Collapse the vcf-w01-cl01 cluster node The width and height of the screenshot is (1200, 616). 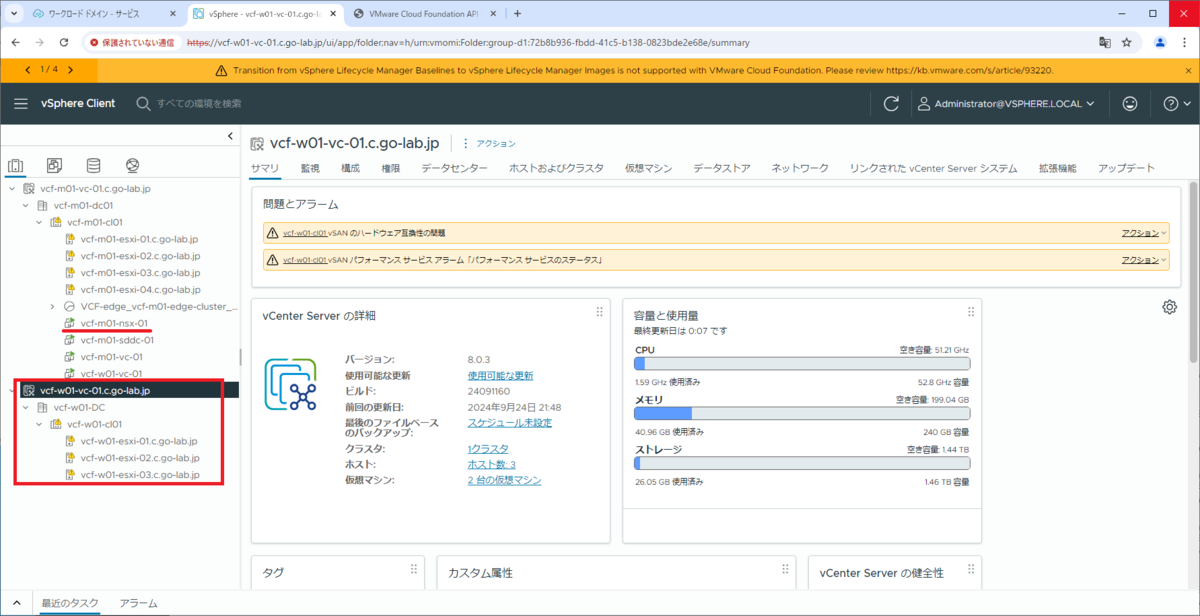tap(39, 424)
